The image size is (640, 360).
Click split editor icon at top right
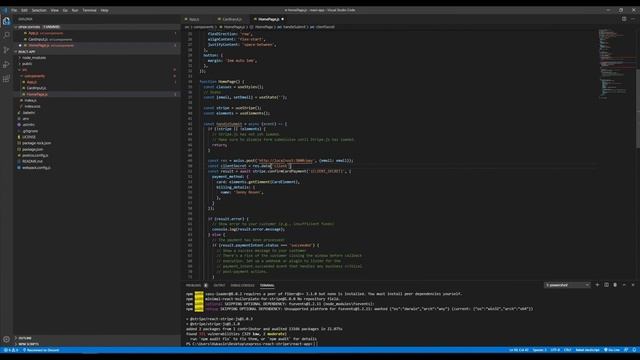coord(624,19)
